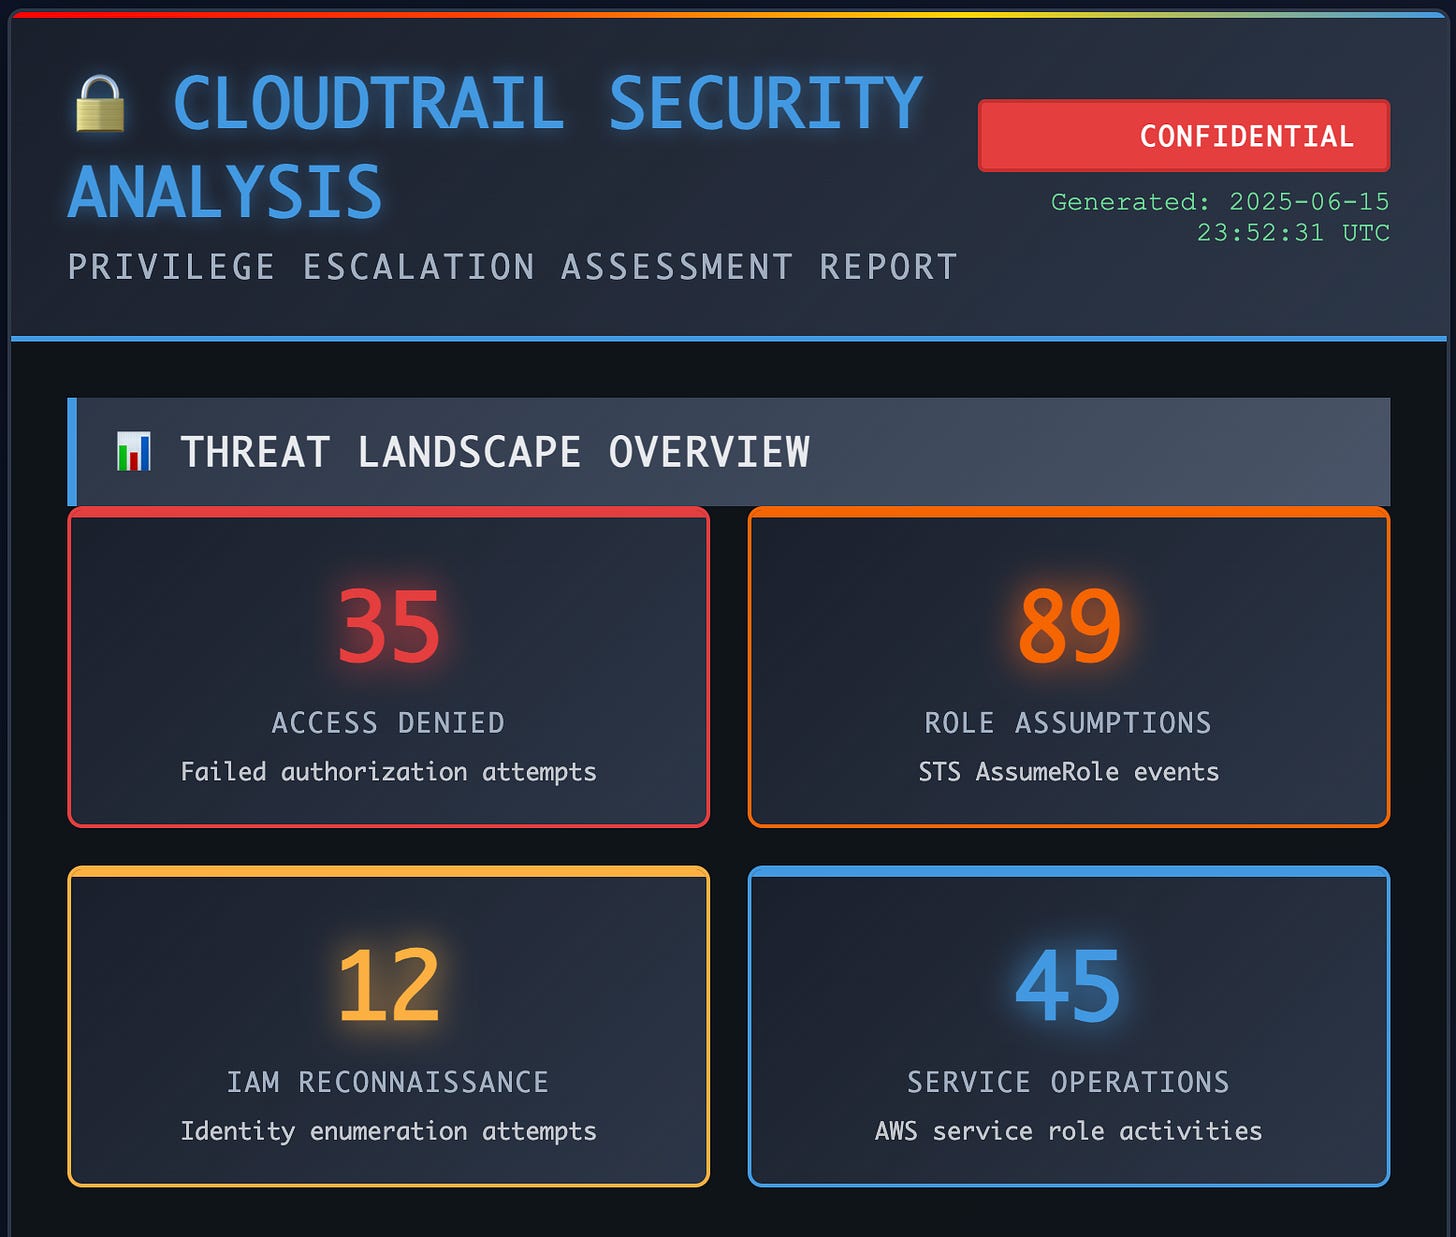
Task: Select the CLOUDTRAIL SECURITY ANALYSIS title
Action: [x=495, y=147]
